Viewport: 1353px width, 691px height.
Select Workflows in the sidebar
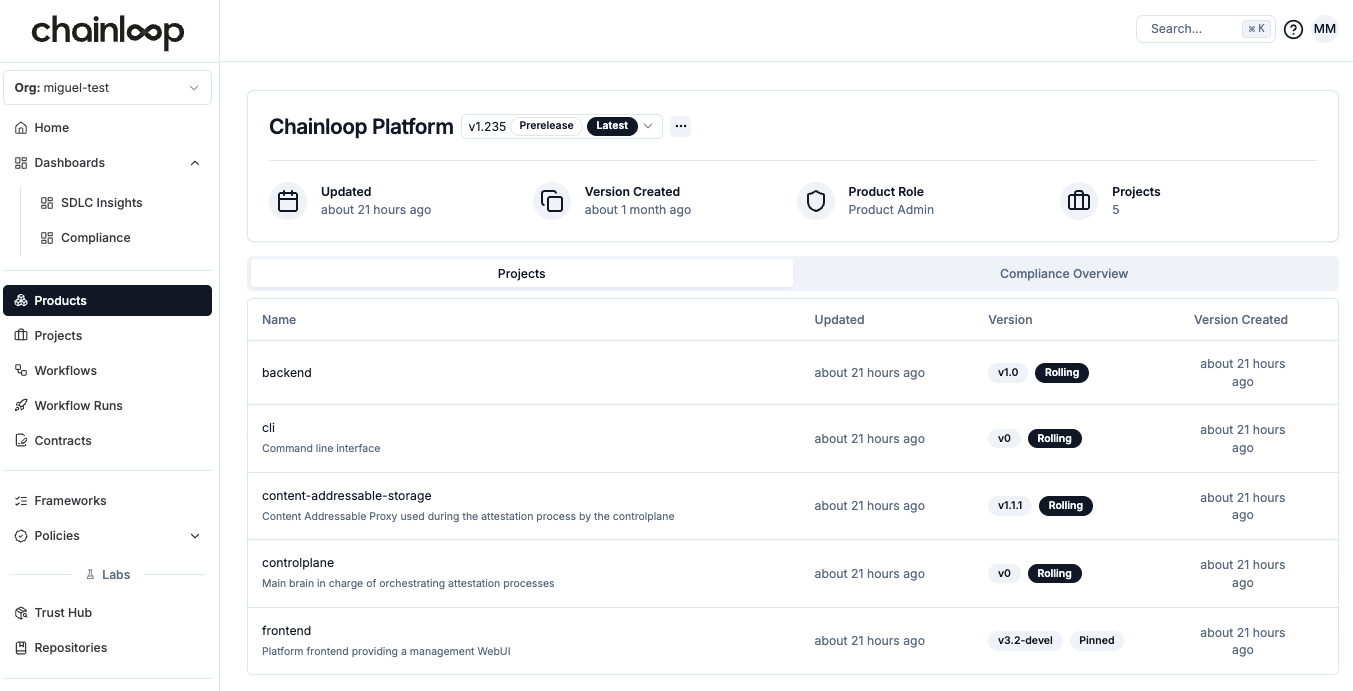pyautogui.click(x=65, y=370)
